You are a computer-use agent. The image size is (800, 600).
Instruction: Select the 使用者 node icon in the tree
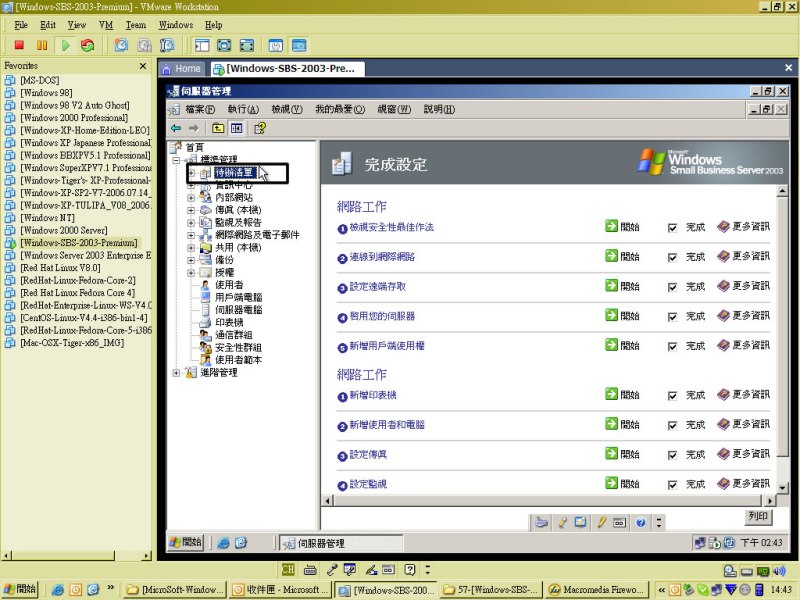[x=205, y=285]
